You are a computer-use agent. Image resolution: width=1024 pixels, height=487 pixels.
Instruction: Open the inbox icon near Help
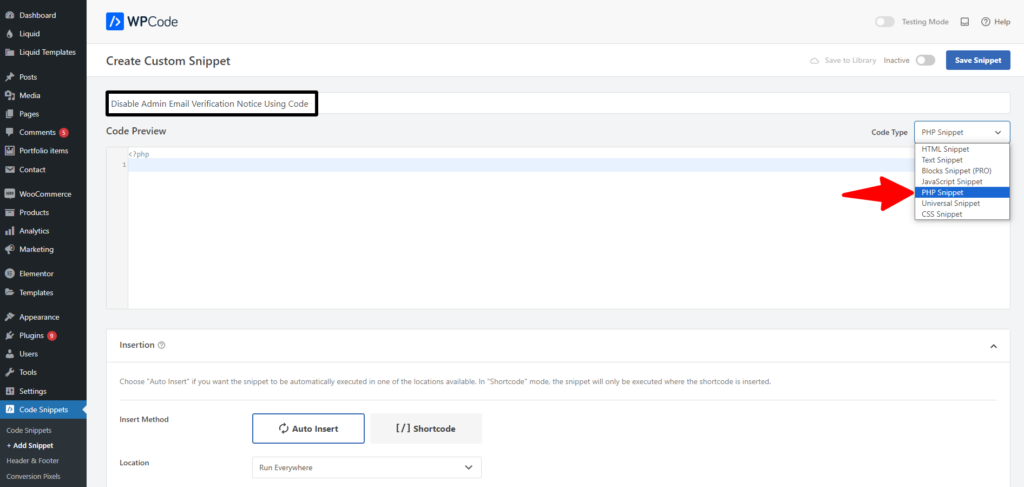point(965,22)
